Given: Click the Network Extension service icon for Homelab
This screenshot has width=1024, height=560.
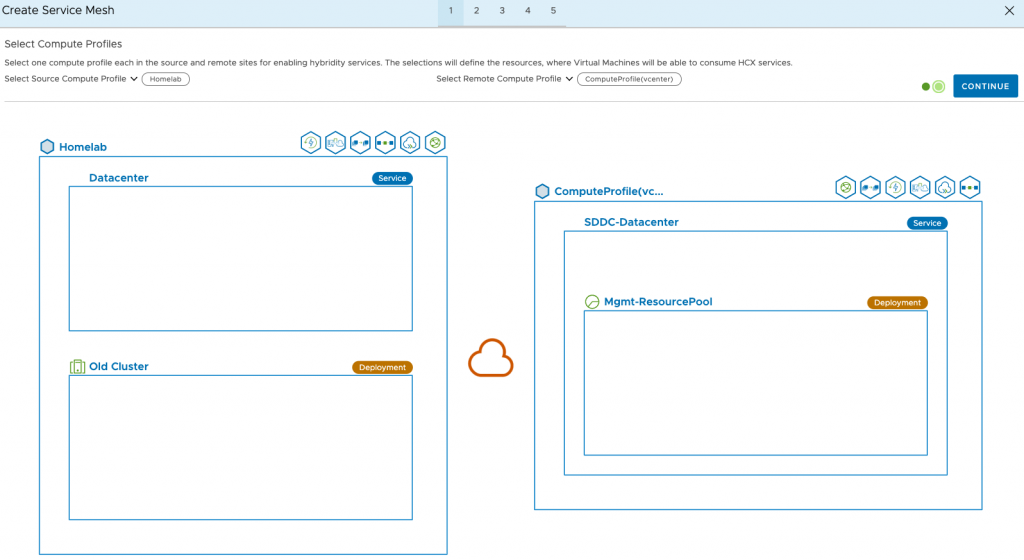Looking at the screenshot, I should [385, 142].
